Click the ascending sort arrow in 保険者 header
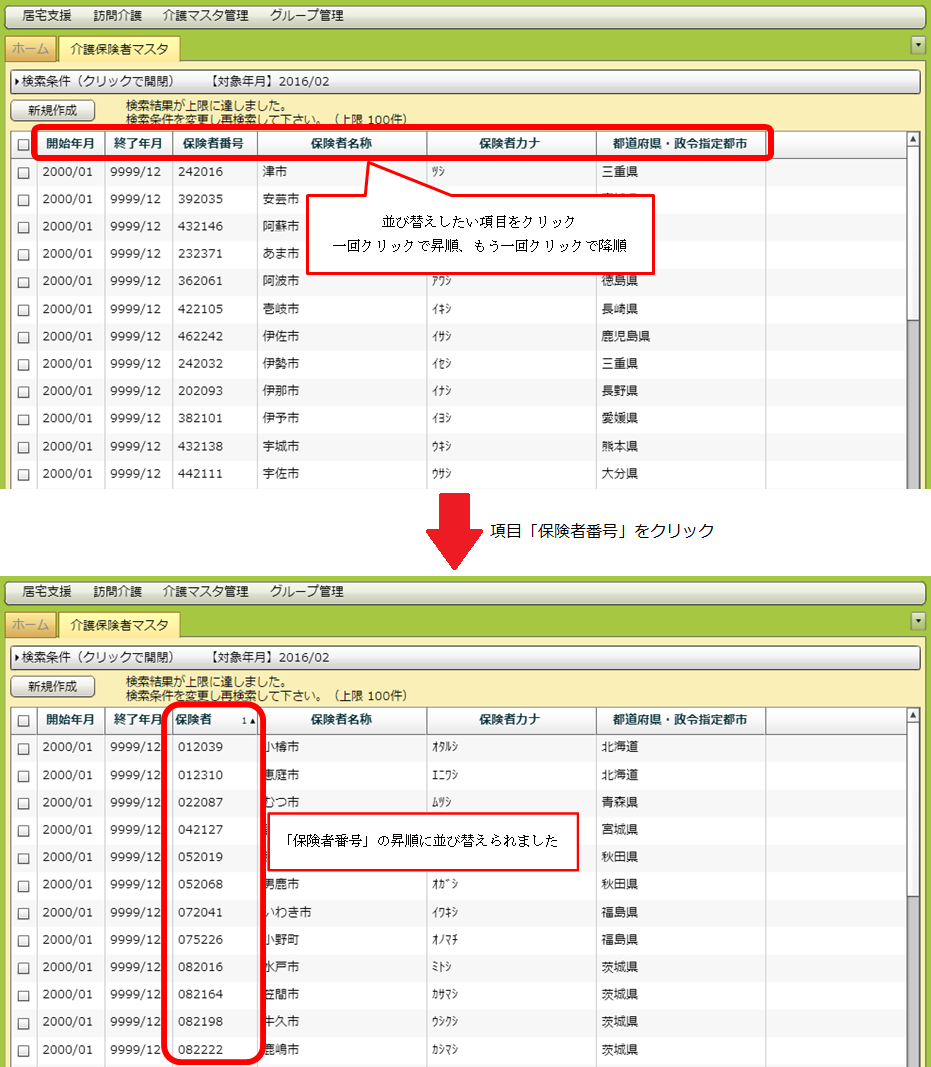Image resolution: width=931 pixels, height=1067 pixels. coord(251,720)
